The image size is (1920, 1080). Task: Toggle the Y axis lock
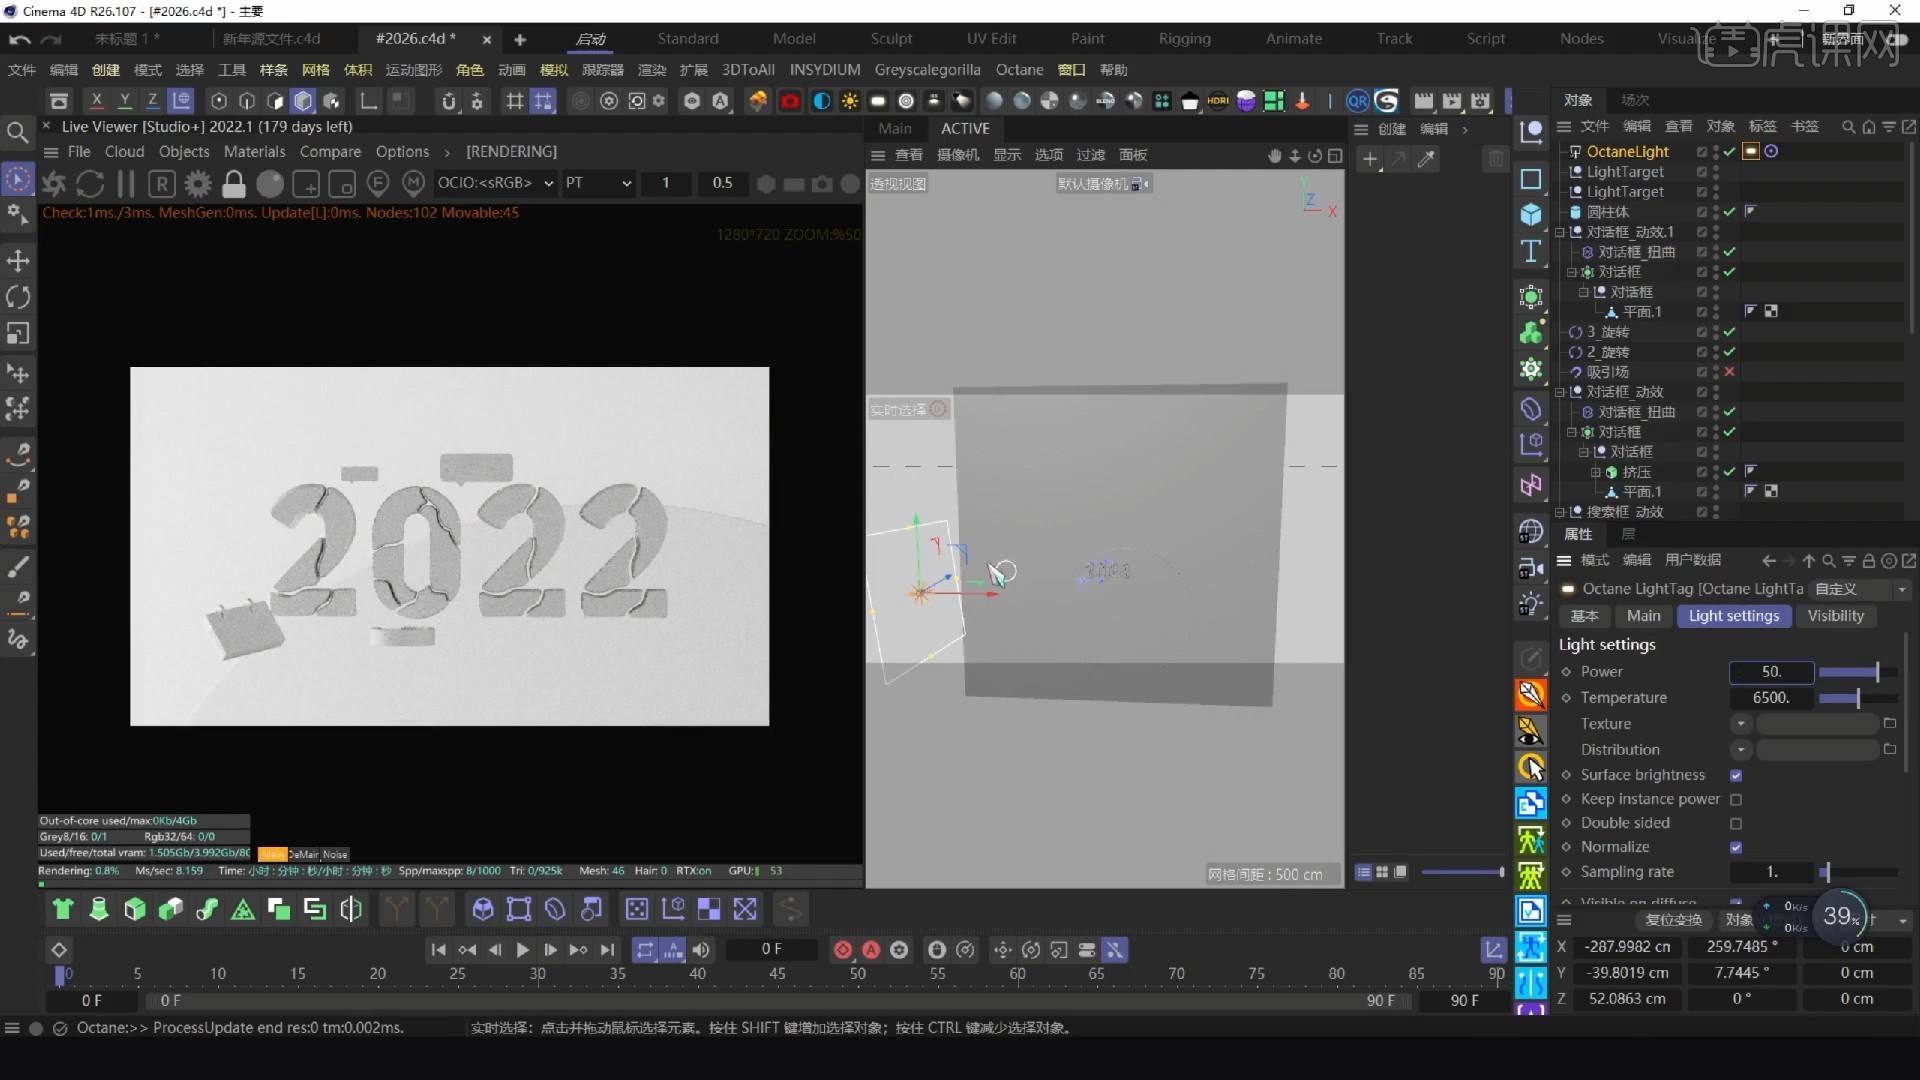[124, 101]
